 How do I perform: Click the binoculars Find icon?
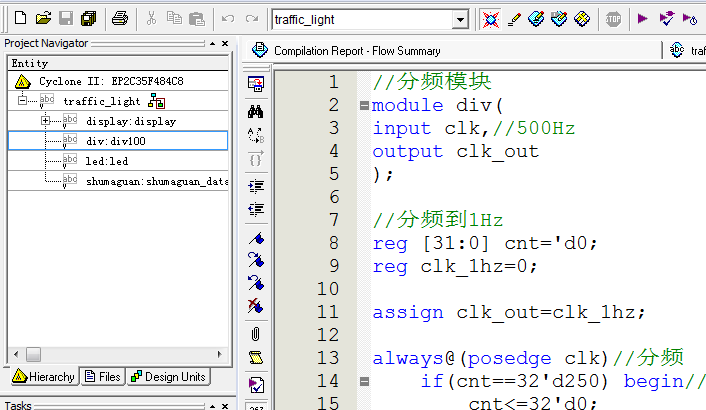tap(256, 111)
